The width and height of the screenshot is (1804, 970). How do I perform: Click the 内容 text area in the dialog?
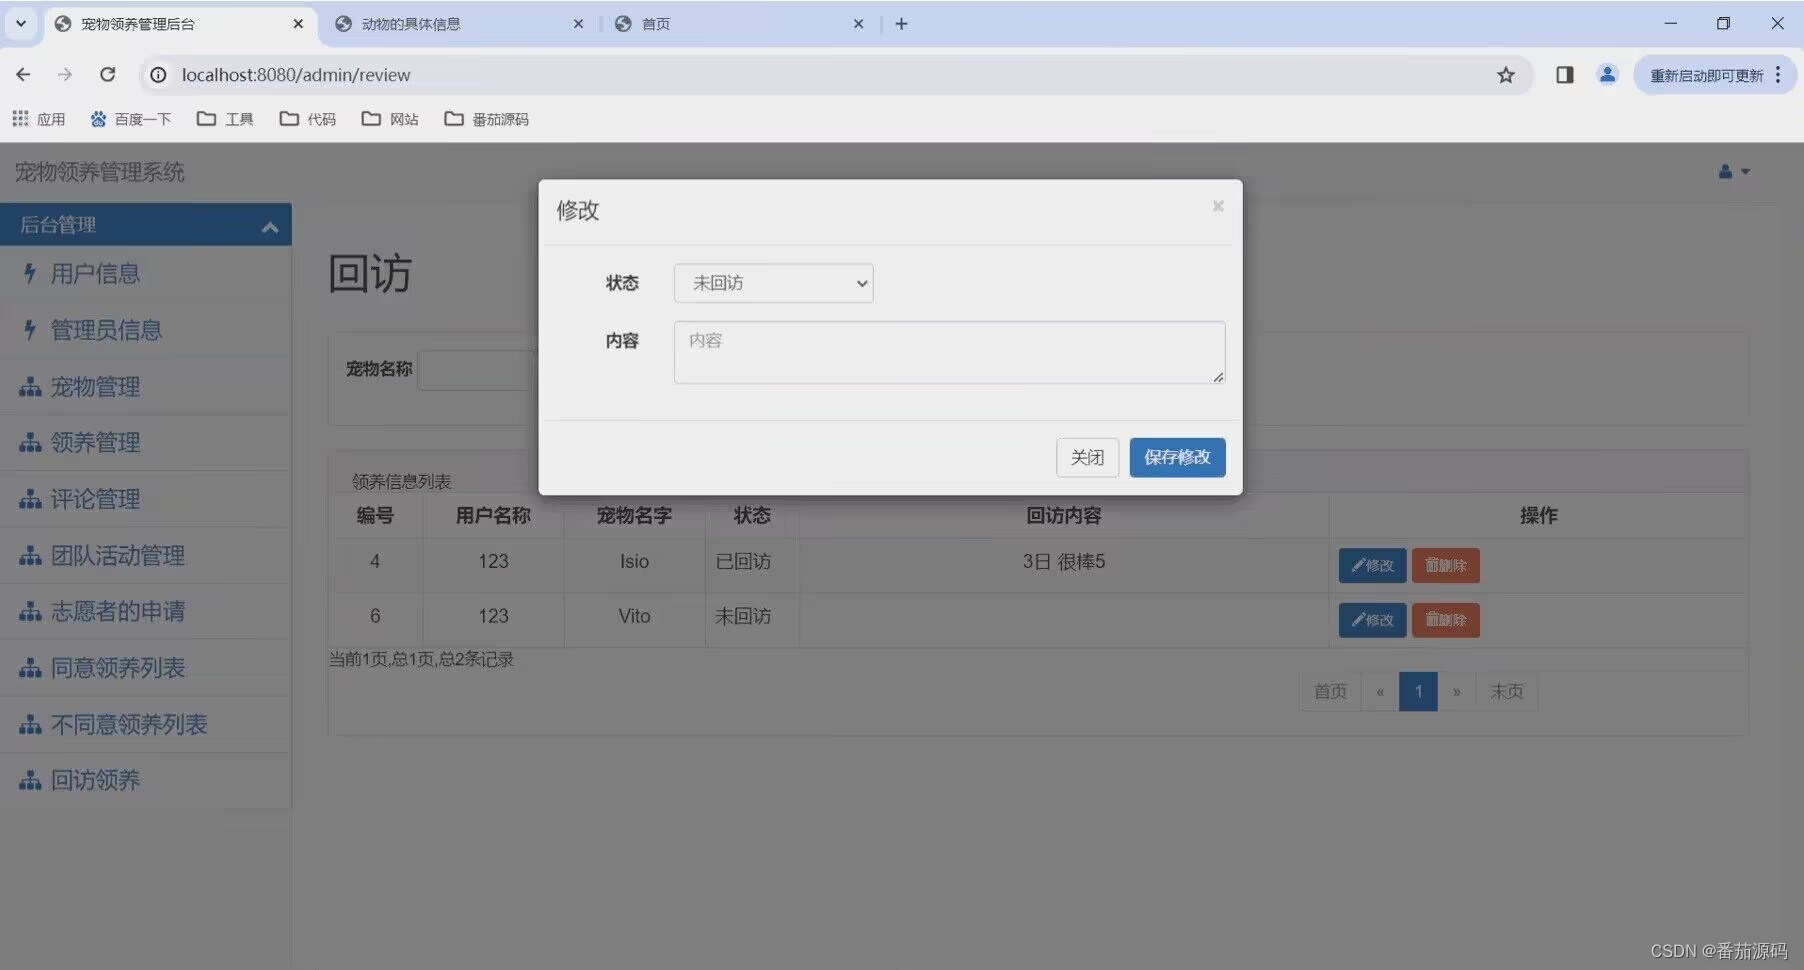tap(949, 352)
